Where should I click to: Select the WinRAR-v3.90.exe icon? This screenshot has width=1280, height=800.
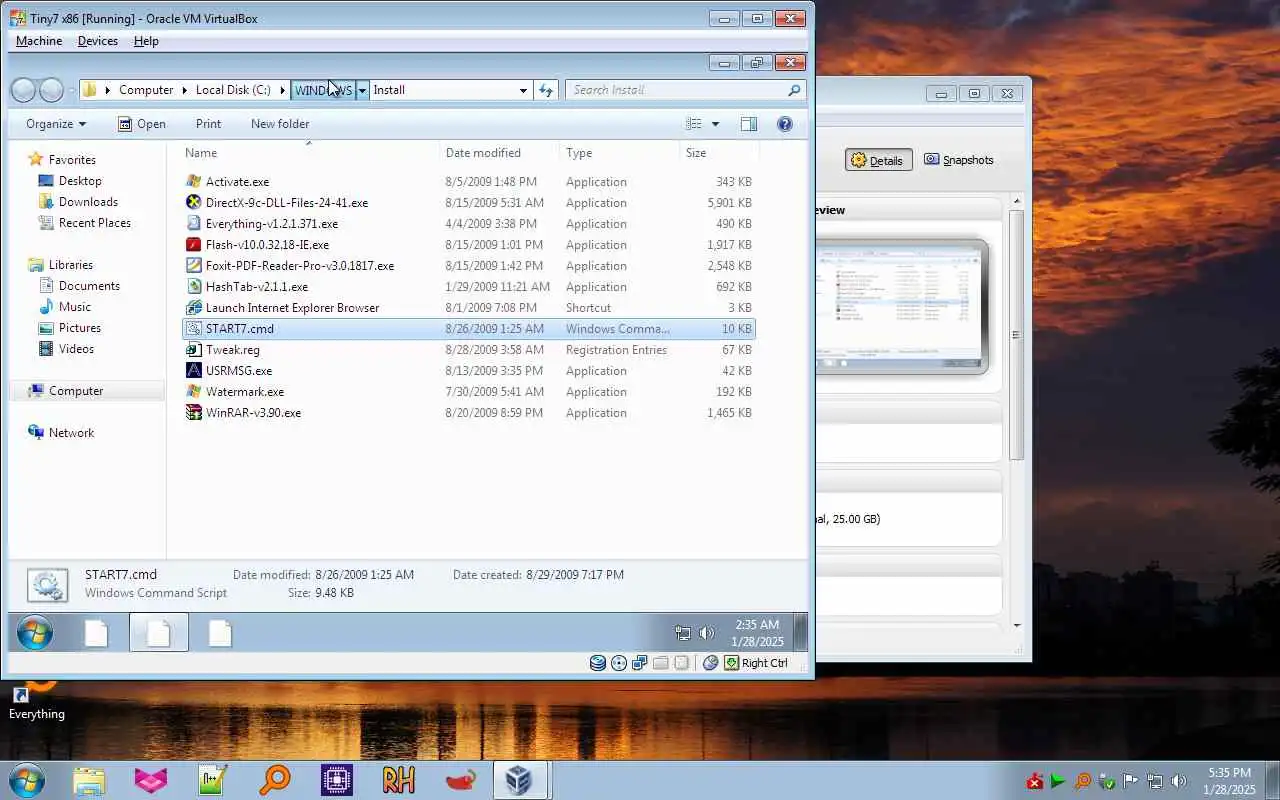pyautogui.click(x=194, y=413)
